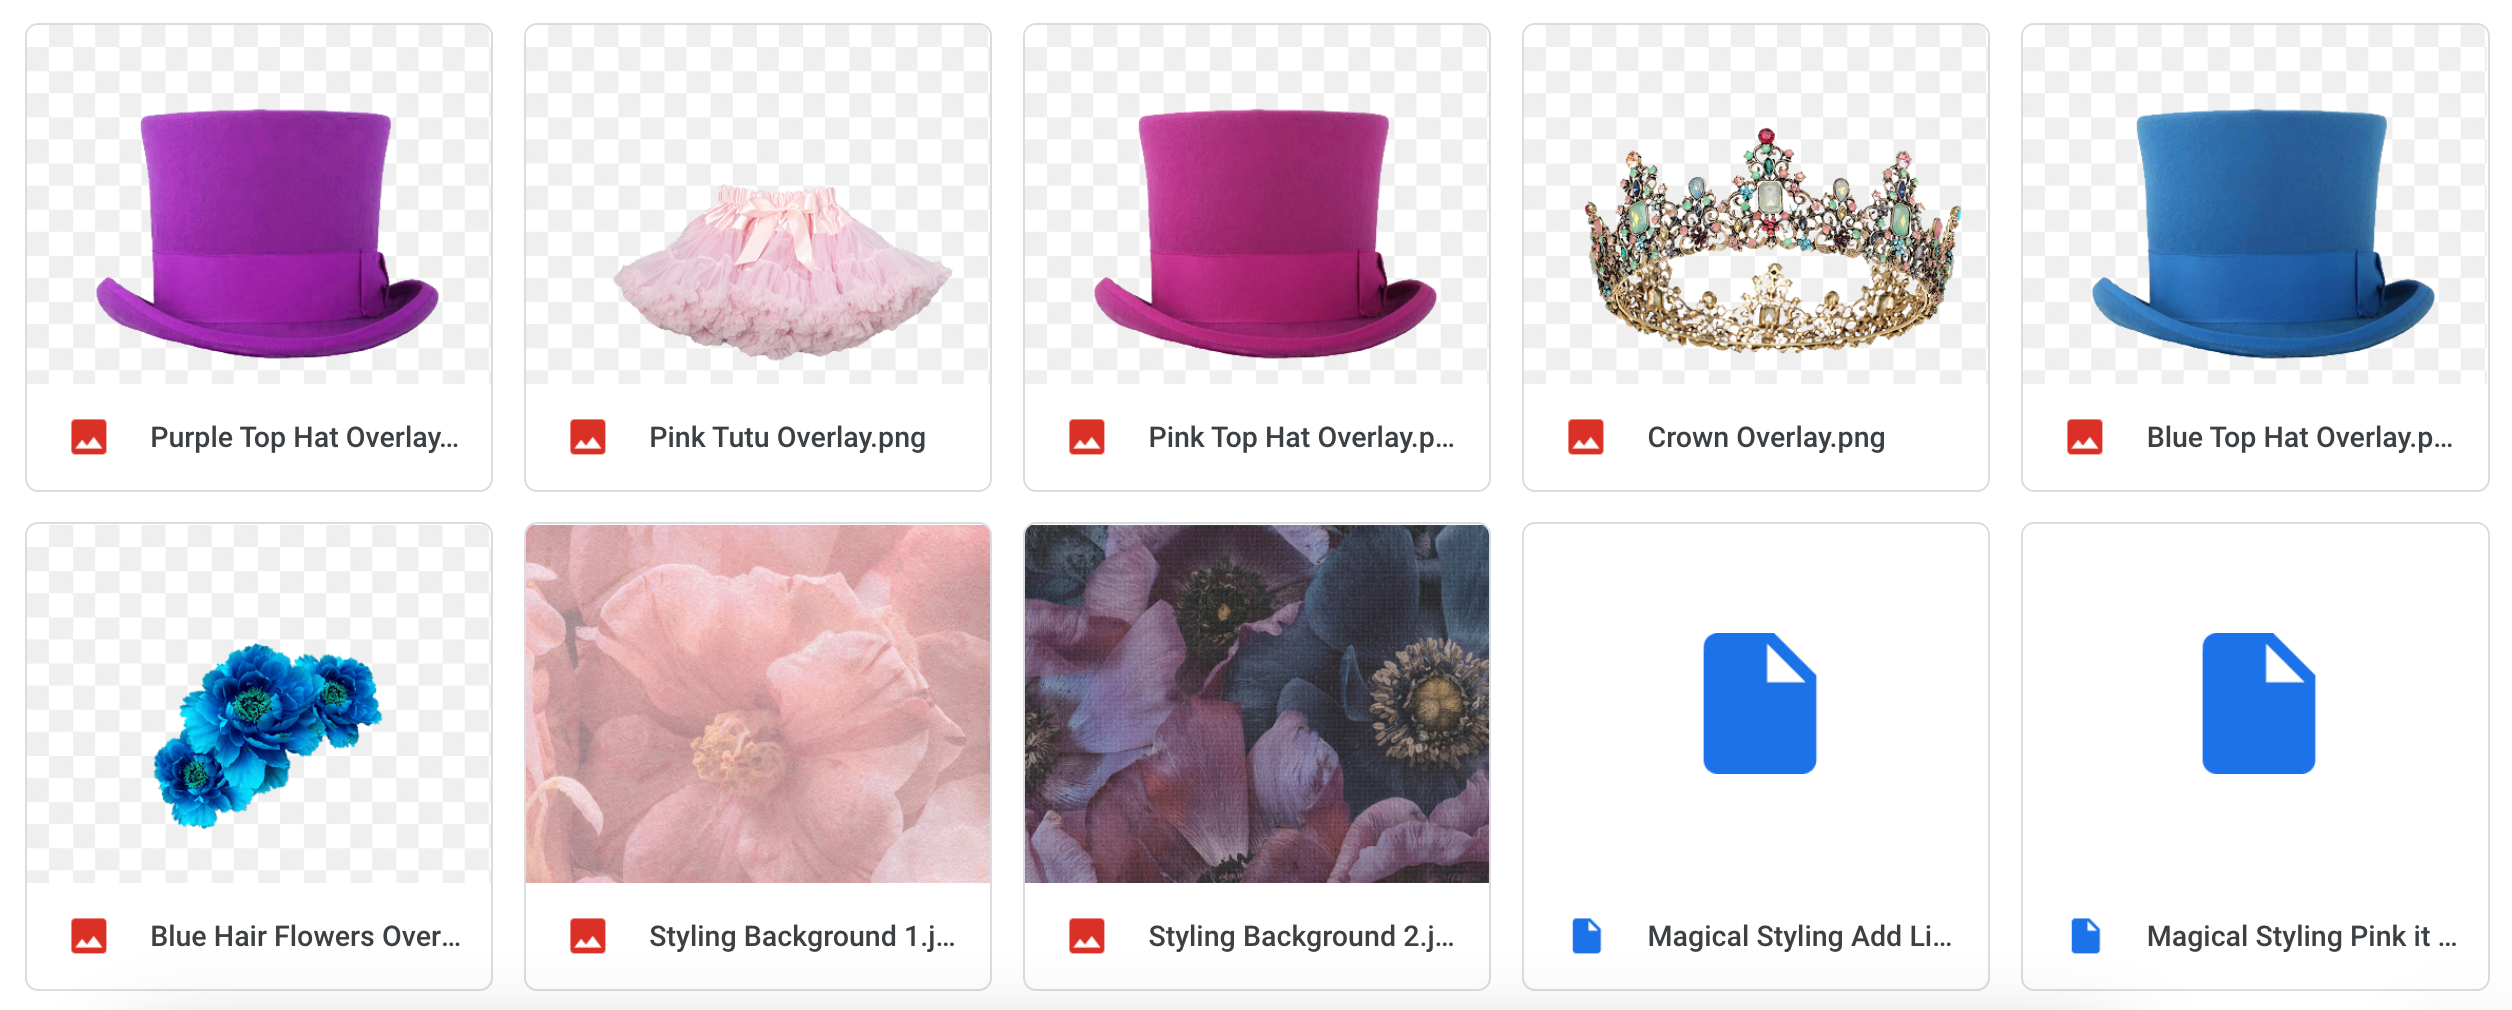Click the blue document icon beside Magical Styling Add List
Image resolution: width=2512 pixels, height=1010 pixels.
coord(1588,936)
